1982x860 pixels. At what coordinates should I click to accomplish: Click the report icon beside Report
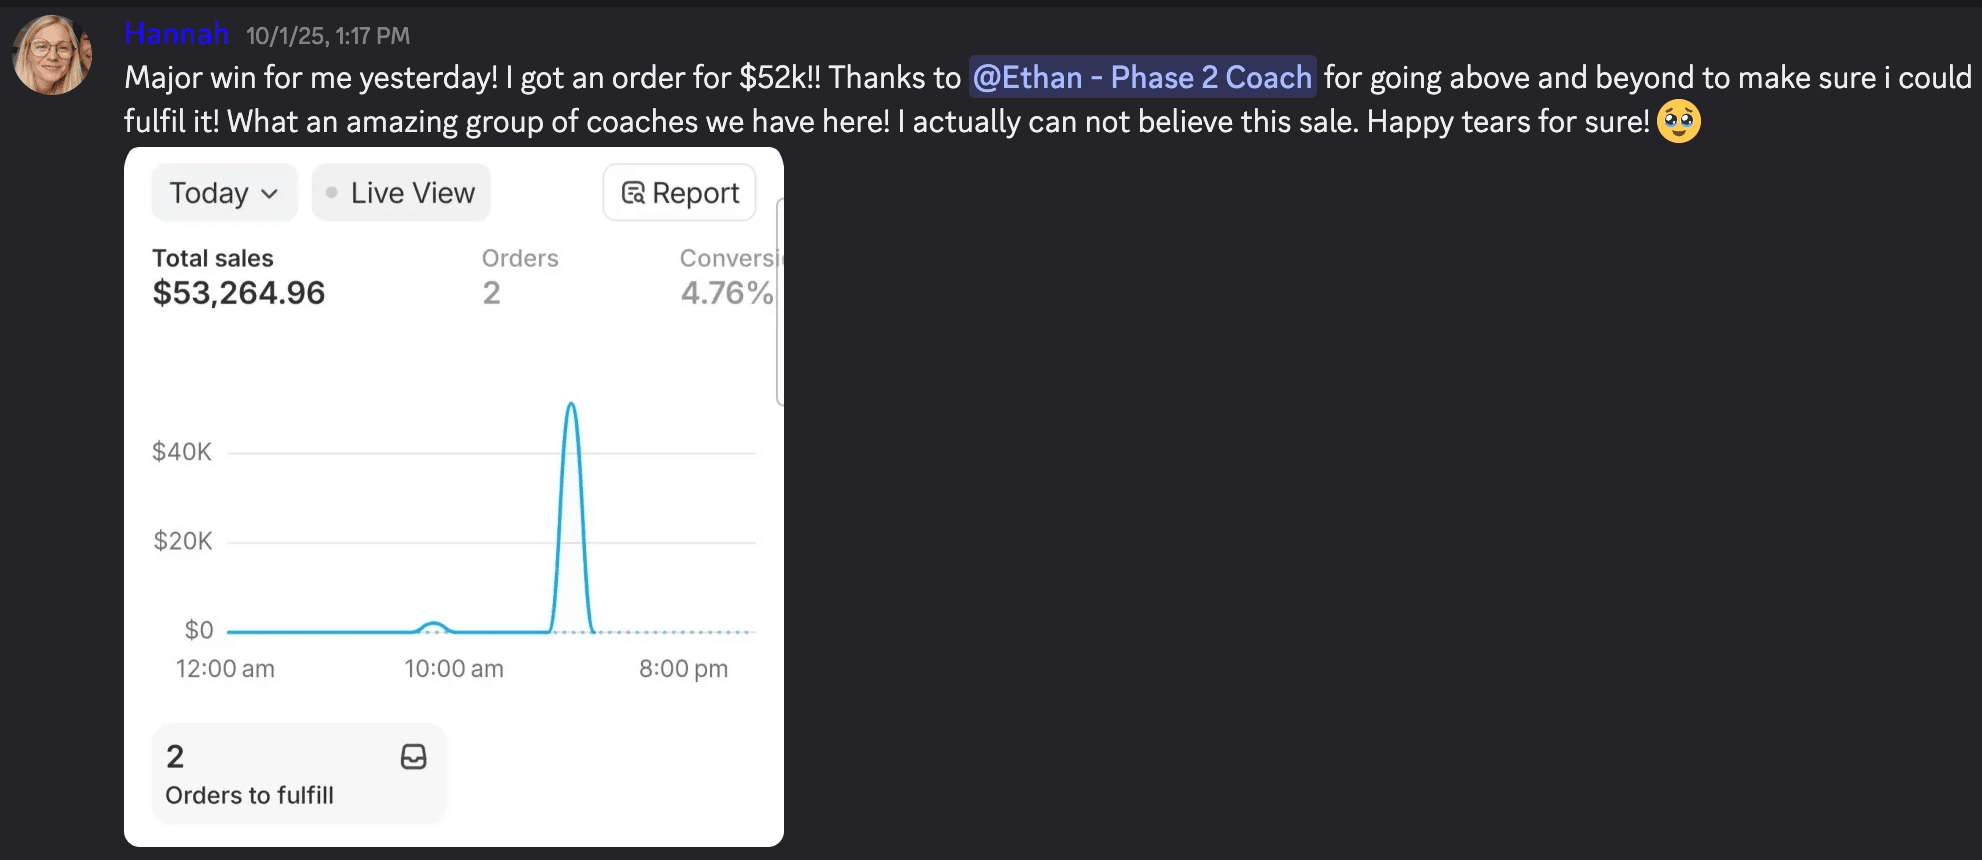pos(633,193)
